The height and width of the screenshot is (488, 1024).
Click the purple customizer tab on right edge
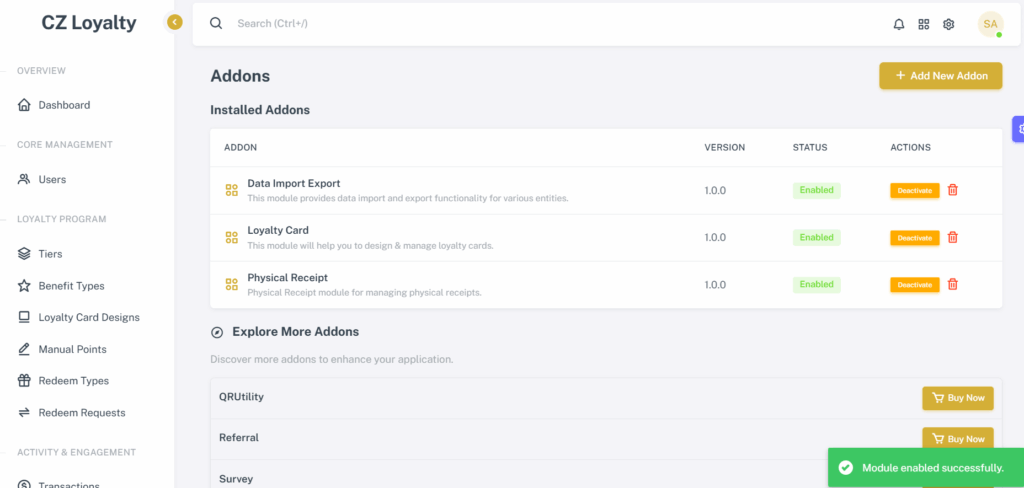click(1018, 129)
